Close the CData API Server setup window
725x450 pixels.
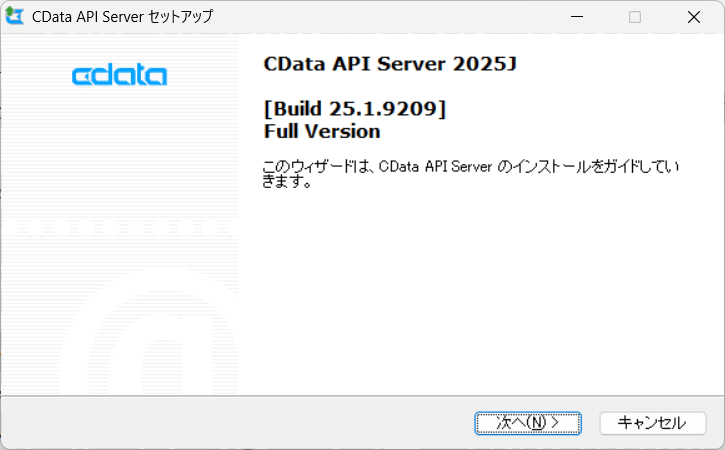(x=693, y=17)
